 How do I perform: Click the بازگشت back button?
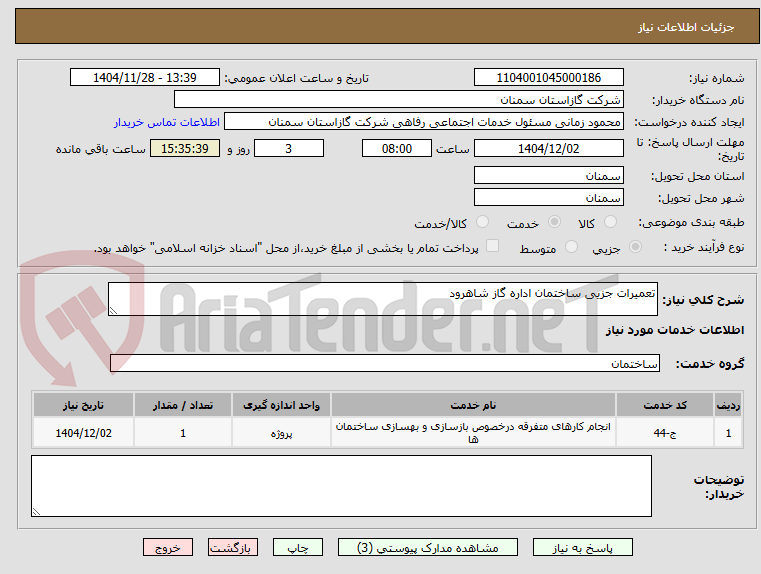[x=232, y=547]
